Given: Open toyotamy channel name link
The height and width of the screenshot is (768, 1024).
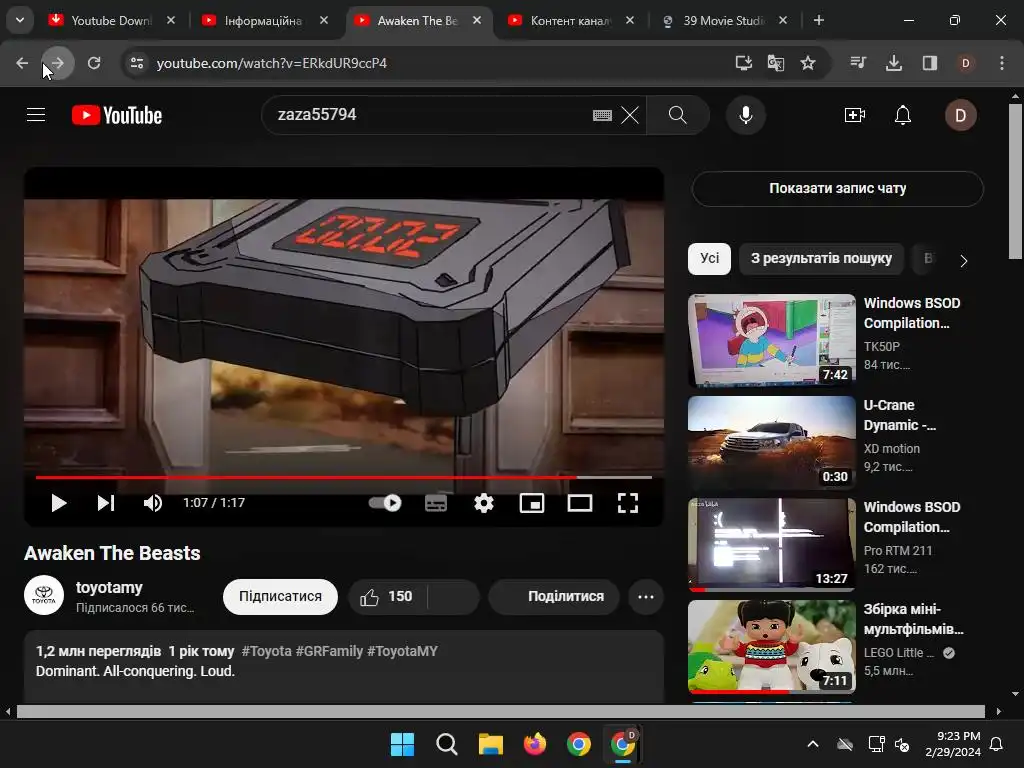Looking at the screenshot, I should point(109,587).
